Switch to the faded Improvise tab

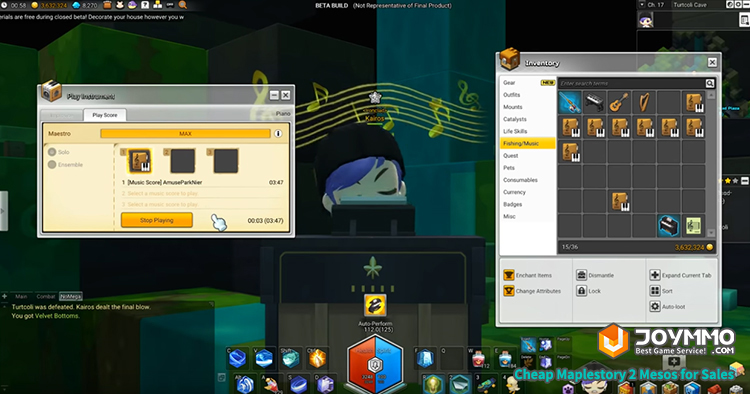(62, 115)
